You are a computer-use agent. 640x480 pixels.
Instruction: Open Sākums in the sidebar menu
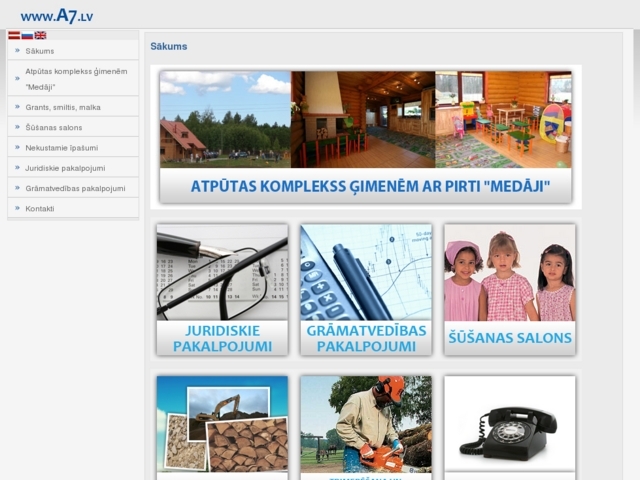[73, 51]
